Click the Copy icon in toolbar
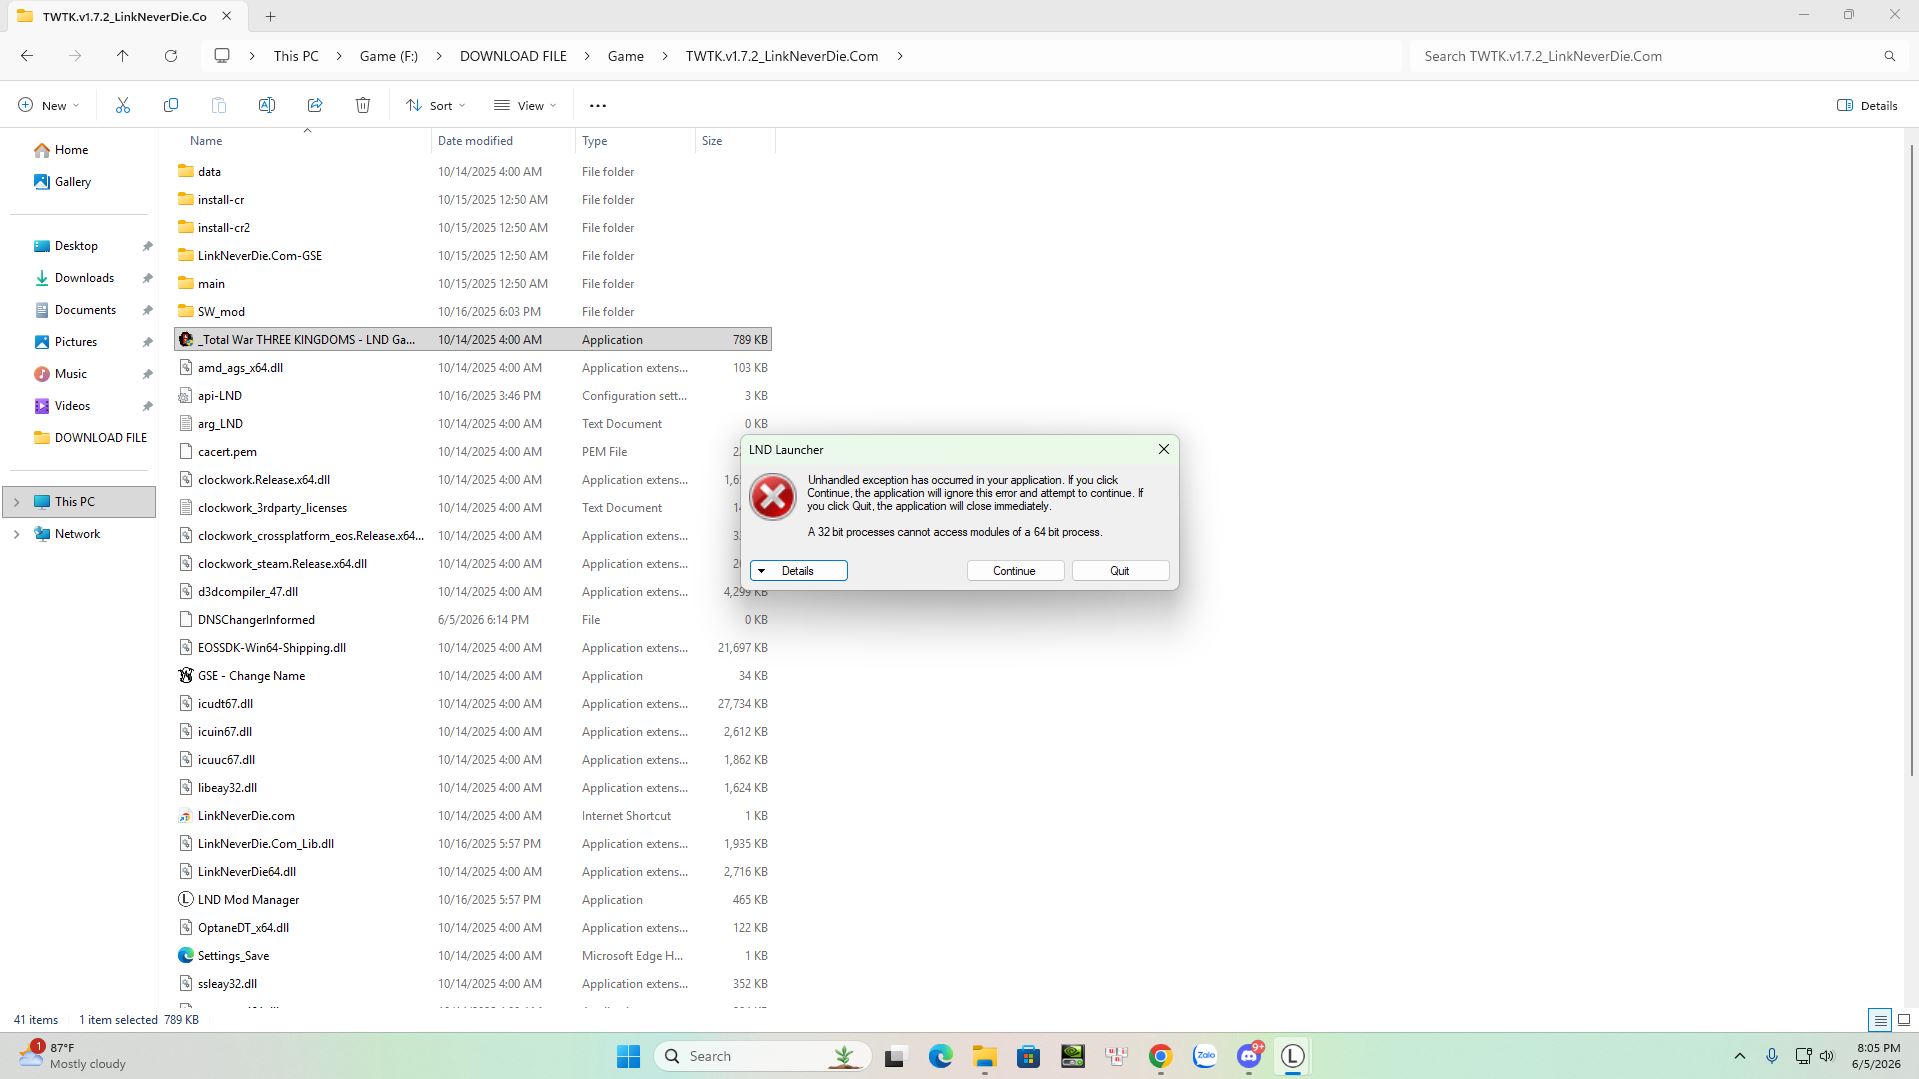The height and width of the screenshot is (1079, 1919). coord(171,105)
